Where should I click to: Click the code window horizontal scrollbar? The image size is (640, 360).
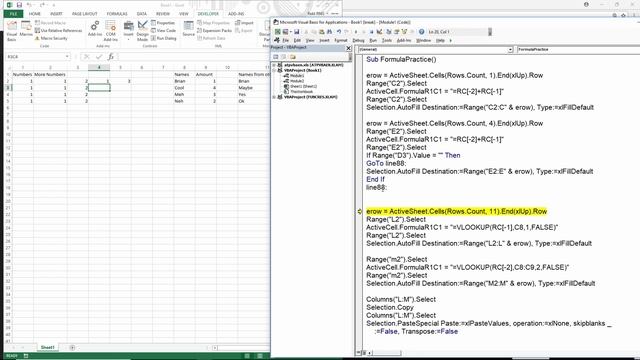(x=386, y=353)
